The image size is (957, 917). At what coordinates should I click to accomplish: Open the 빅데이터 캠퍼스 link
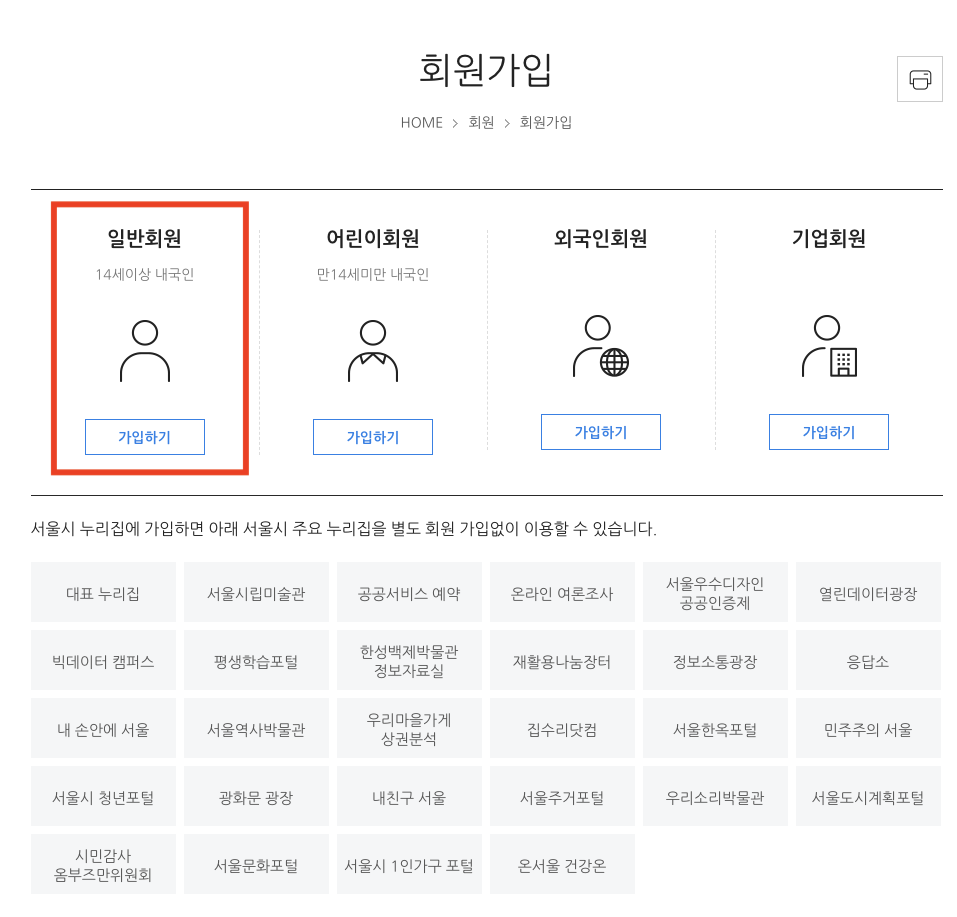click(x=103, y=659)
